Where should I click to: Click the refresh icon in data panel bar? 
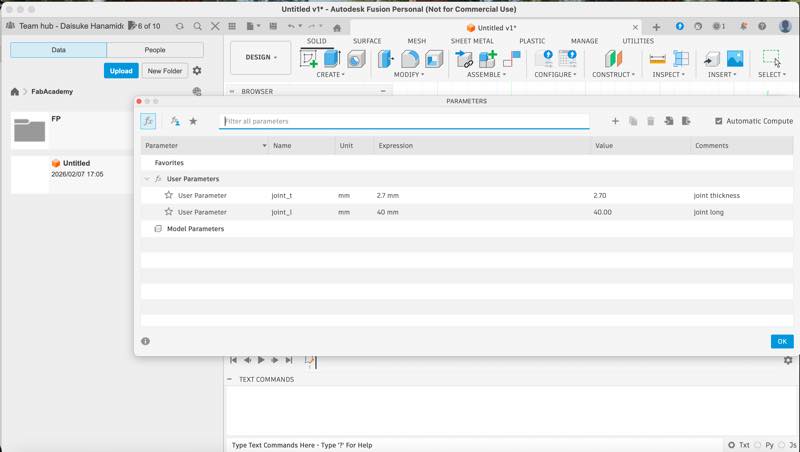point(179,26)
